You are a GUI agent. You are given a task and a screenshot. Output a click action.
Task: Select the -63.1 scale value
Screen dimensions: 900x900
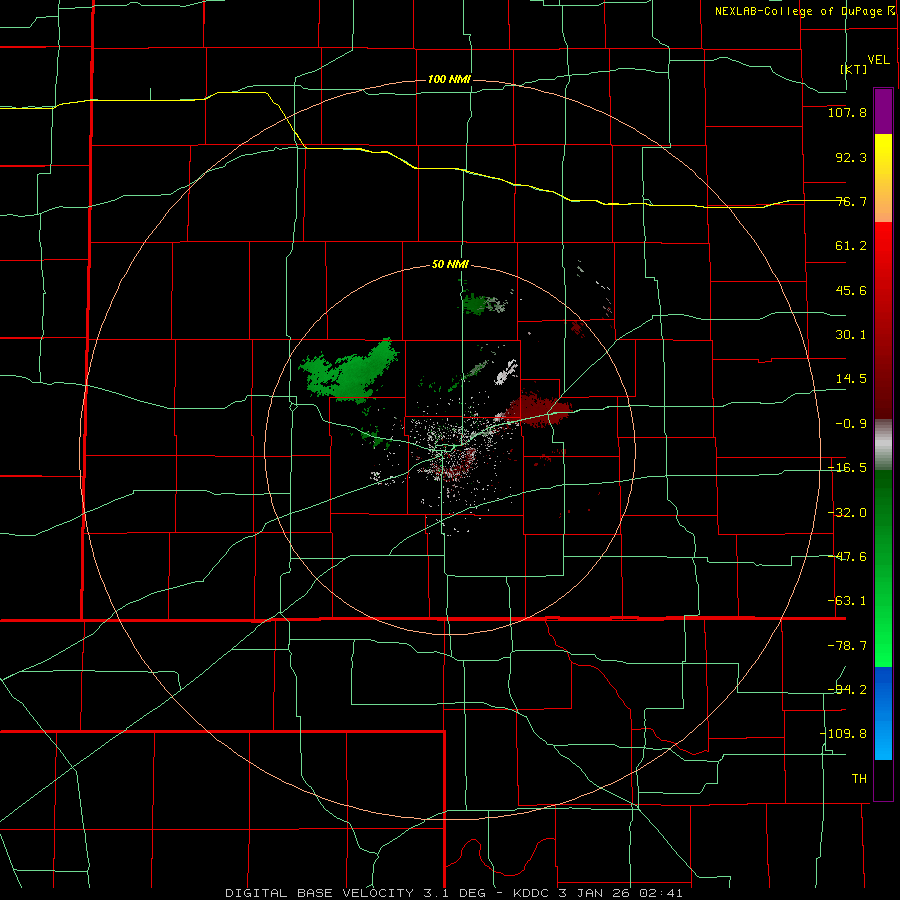click(x=847, y=601)
